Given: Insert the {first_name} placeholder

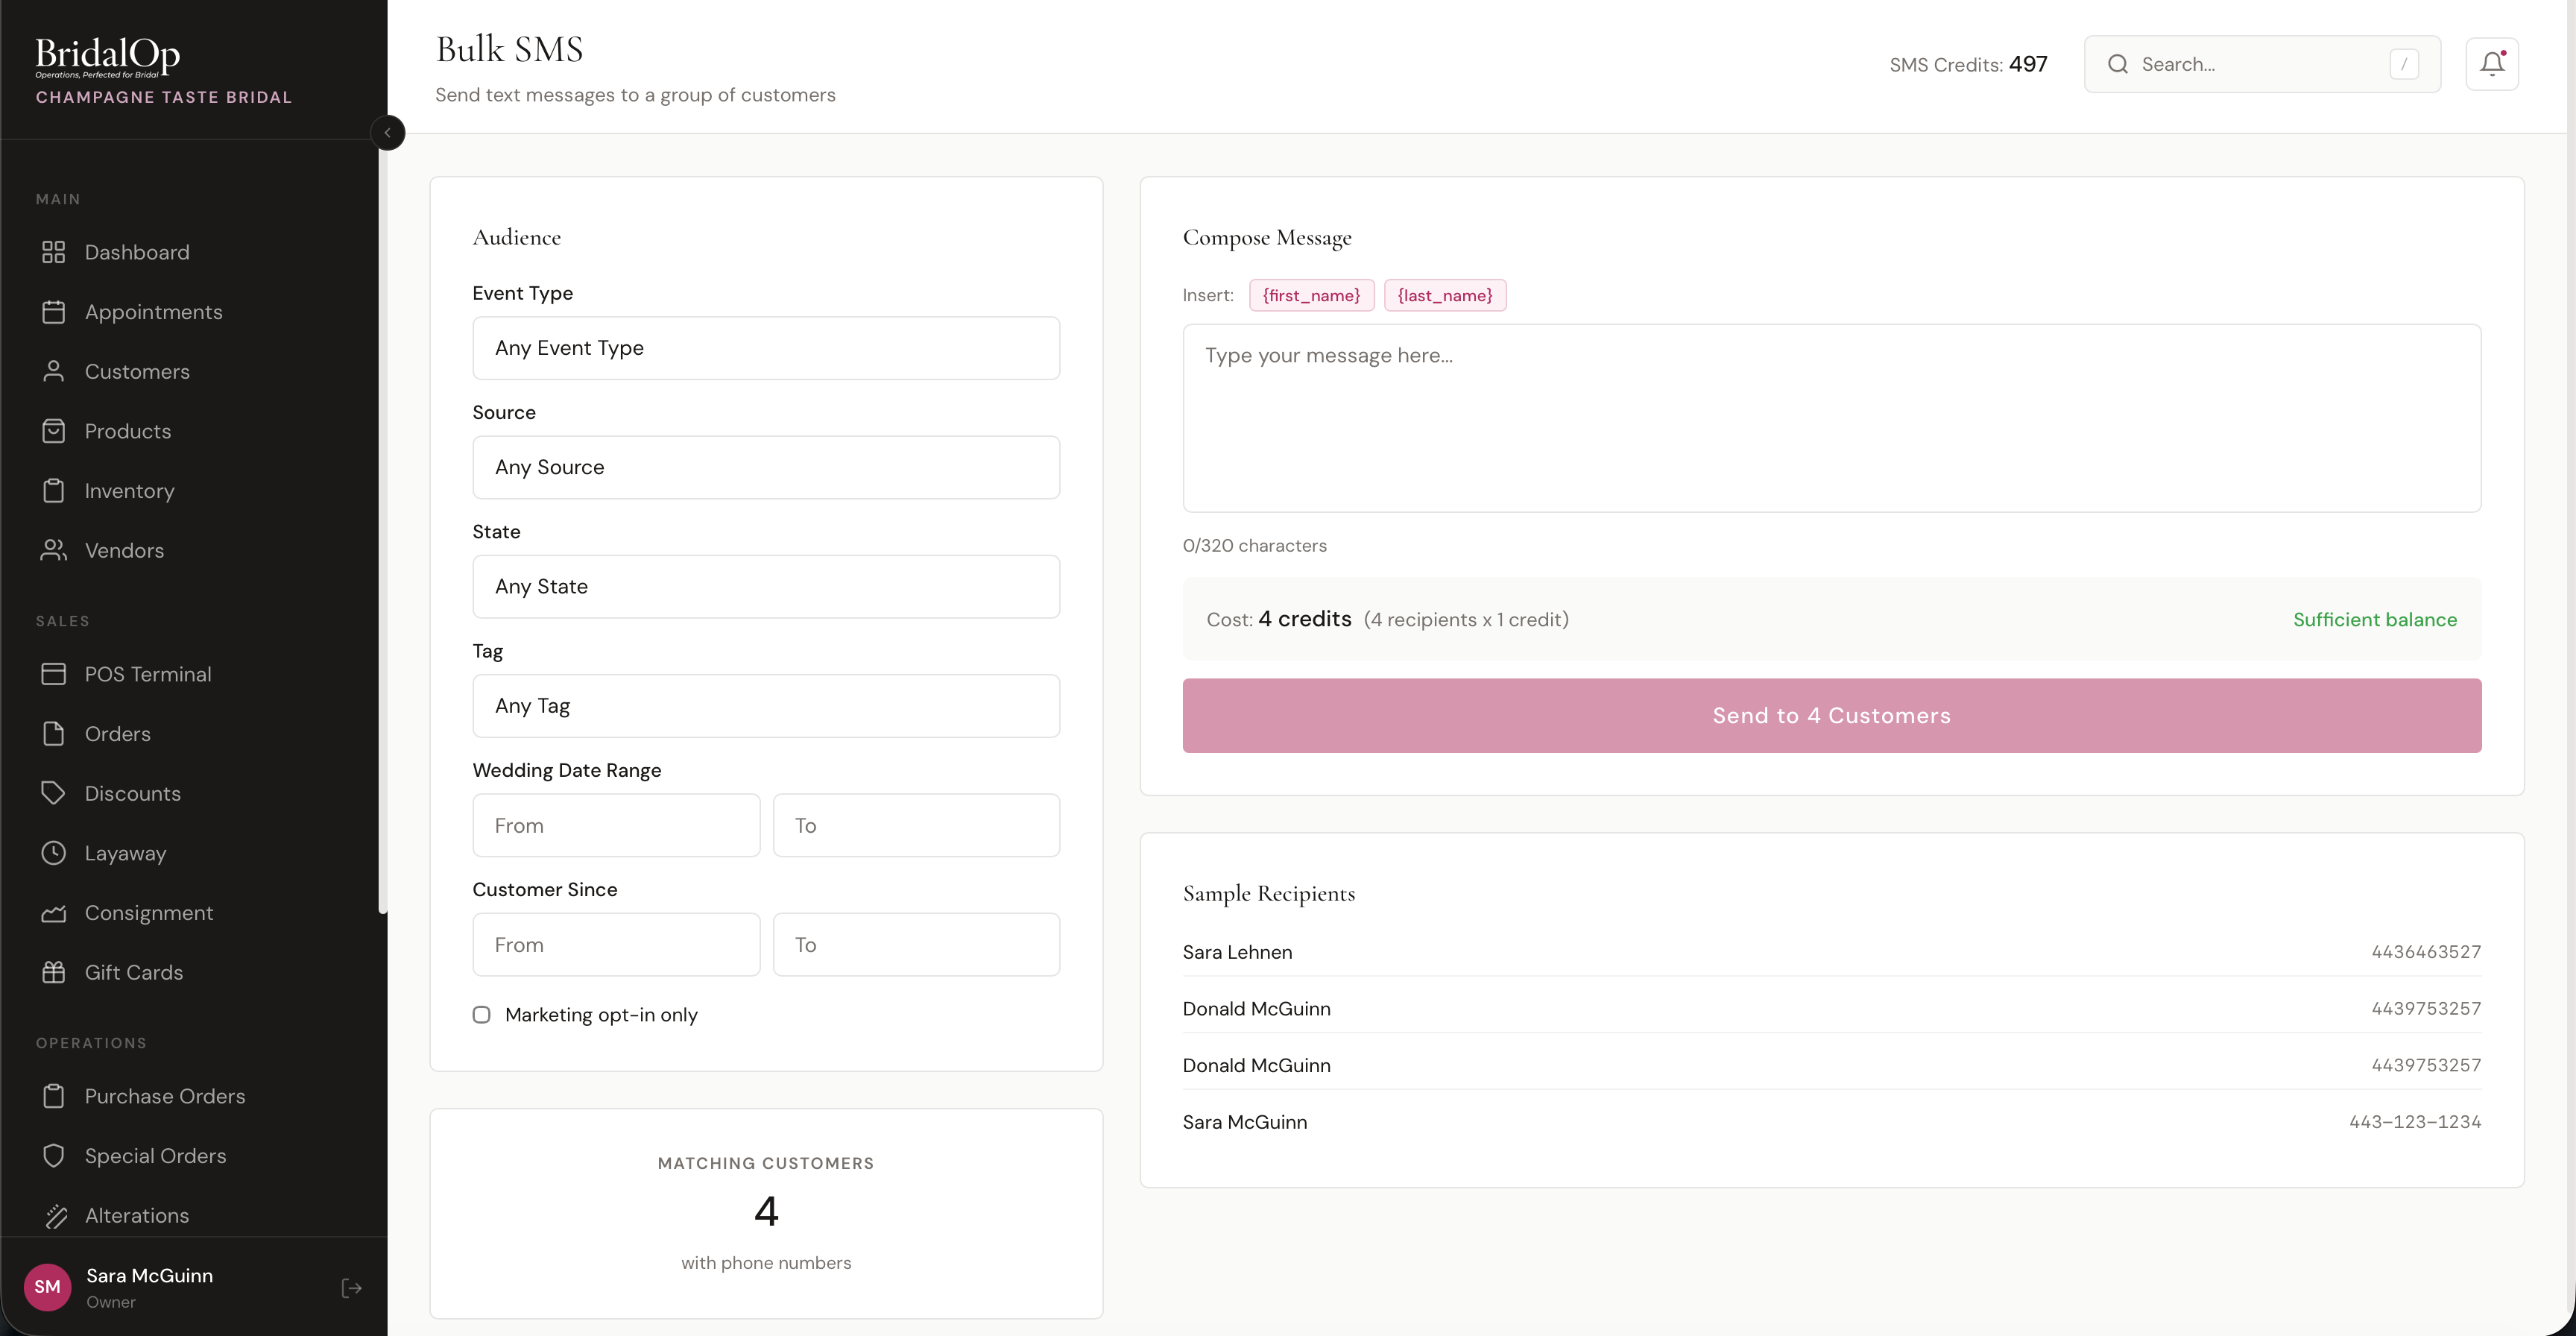Looking at the screenshot, I should coord(1311,295).
